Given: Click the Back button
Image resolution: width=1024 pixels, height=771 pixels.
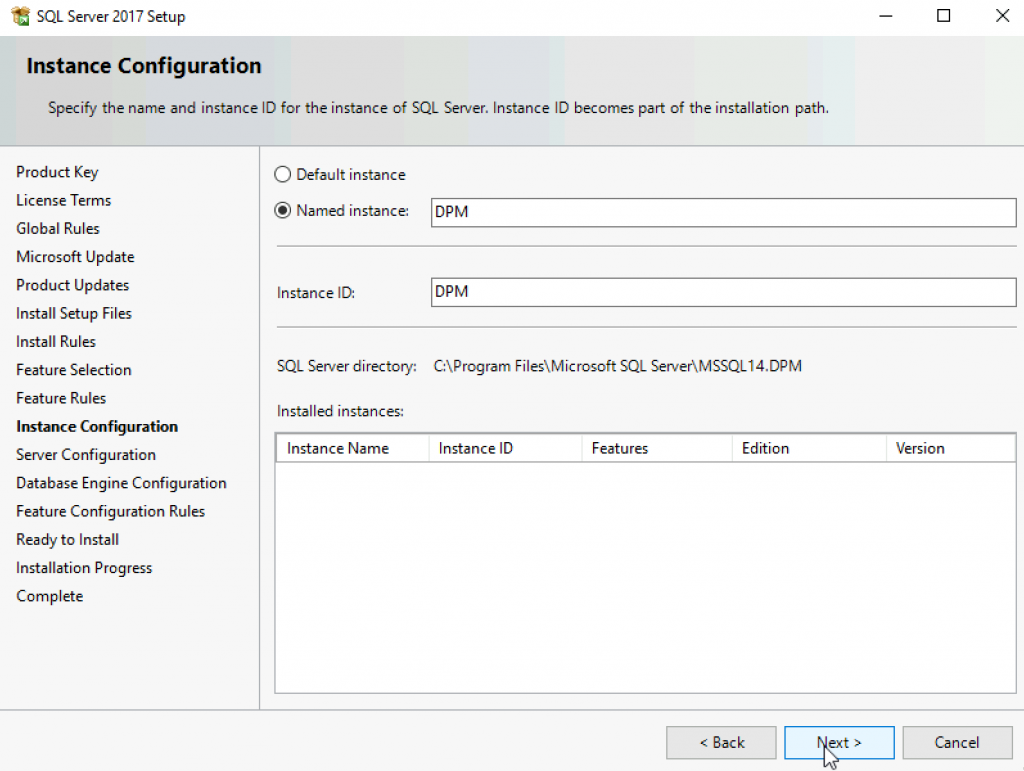Looking at the screenshot, I should [721, 742].
